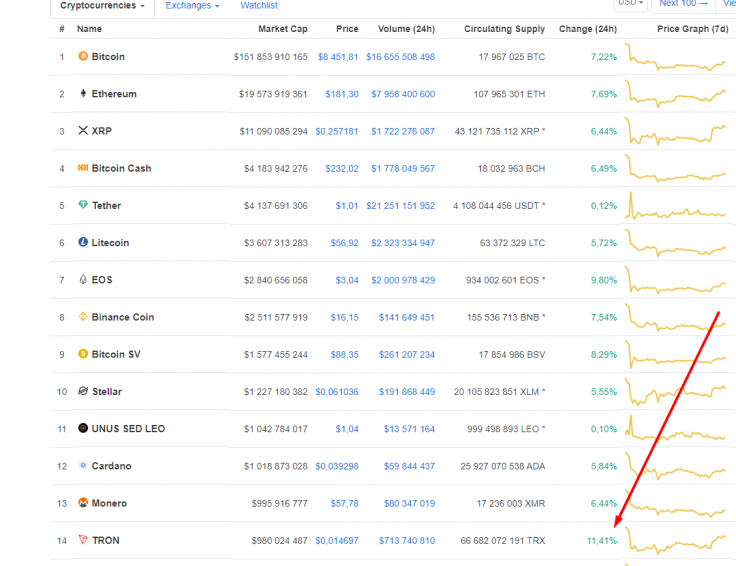This screenshot has height=566, width=736.
Task: Click the Stellar logo icon
Action: (x=83, y=390)
